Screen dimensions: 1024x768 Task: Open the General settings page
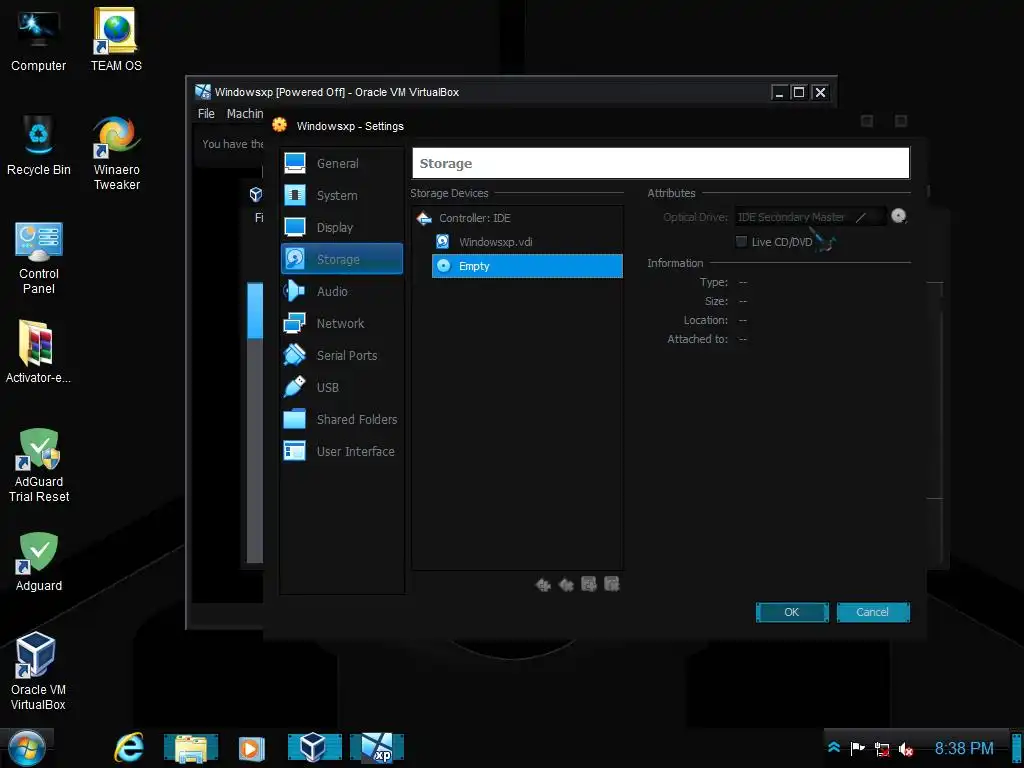tap(341, 163)
